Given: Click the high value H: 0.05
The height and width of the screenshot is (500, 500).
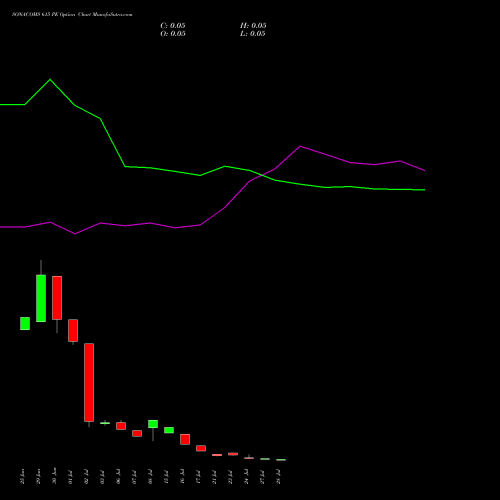Looking at the screenshot, I should tap(253, 26).
